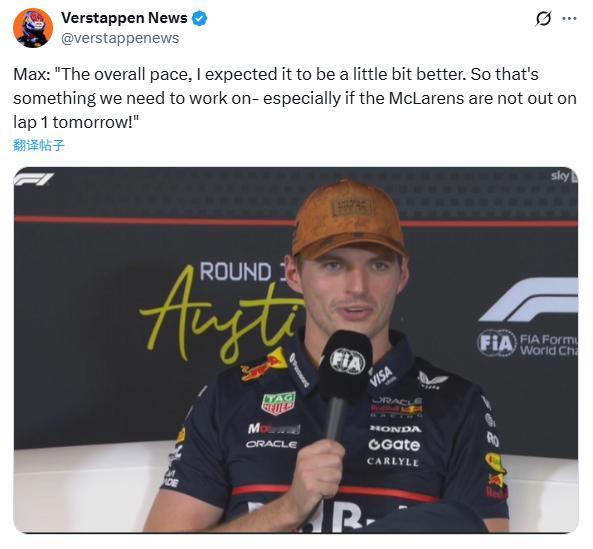Viewport: 593px width, 549px height.
Task: Open the more options ellipsis menu
Action: coord(569,18)
